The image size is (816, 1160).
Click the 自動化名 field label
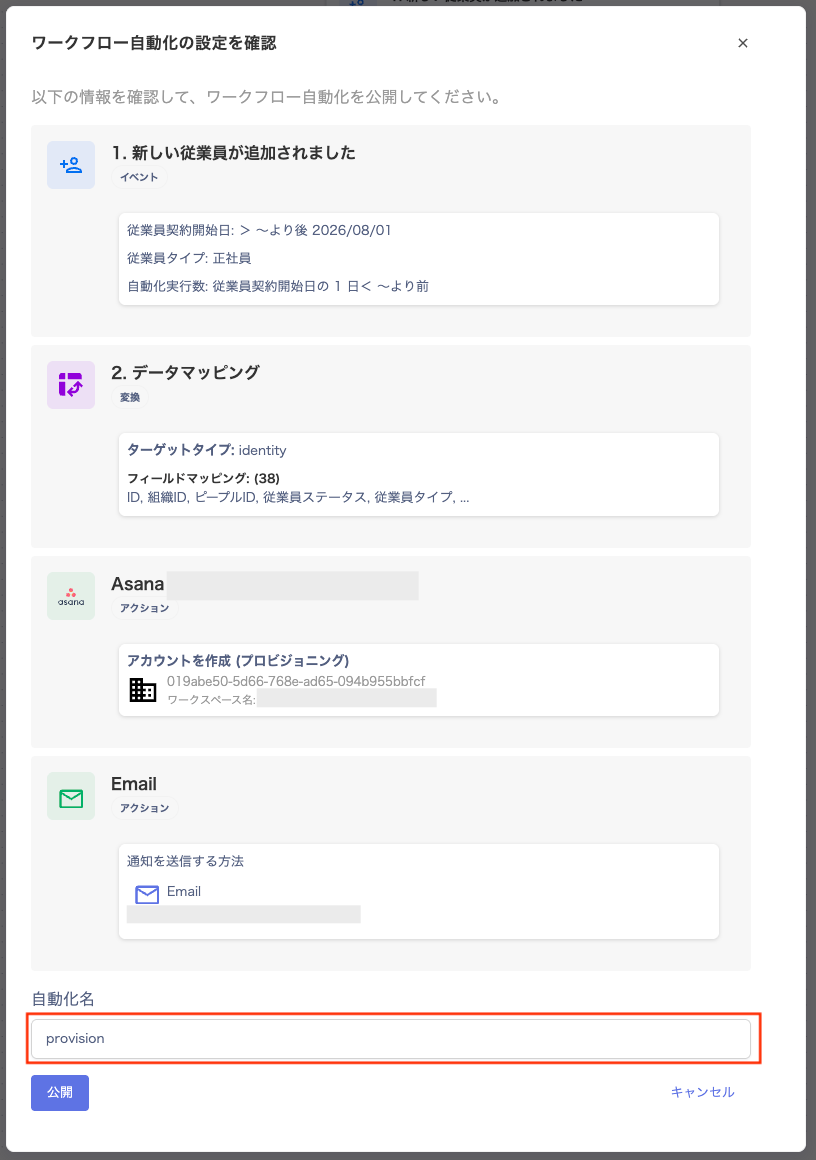coord(63,999)
